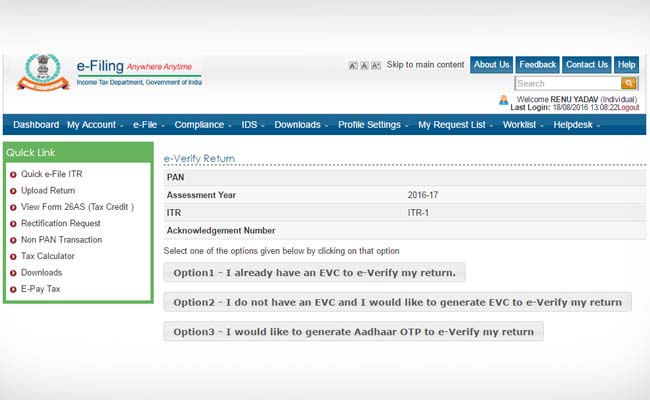This screenshot has width=650, height=400.
Task: Open View Form 26AS (Tax Credit) link
Action: pyautogui.click(x=77, y=207)
